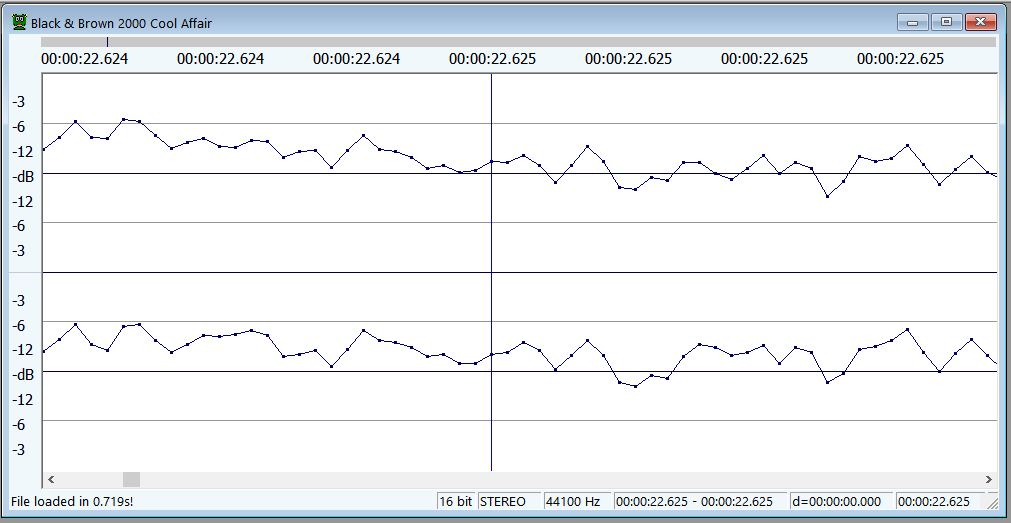Click the lower channel -dB axis label

point(23,375)
